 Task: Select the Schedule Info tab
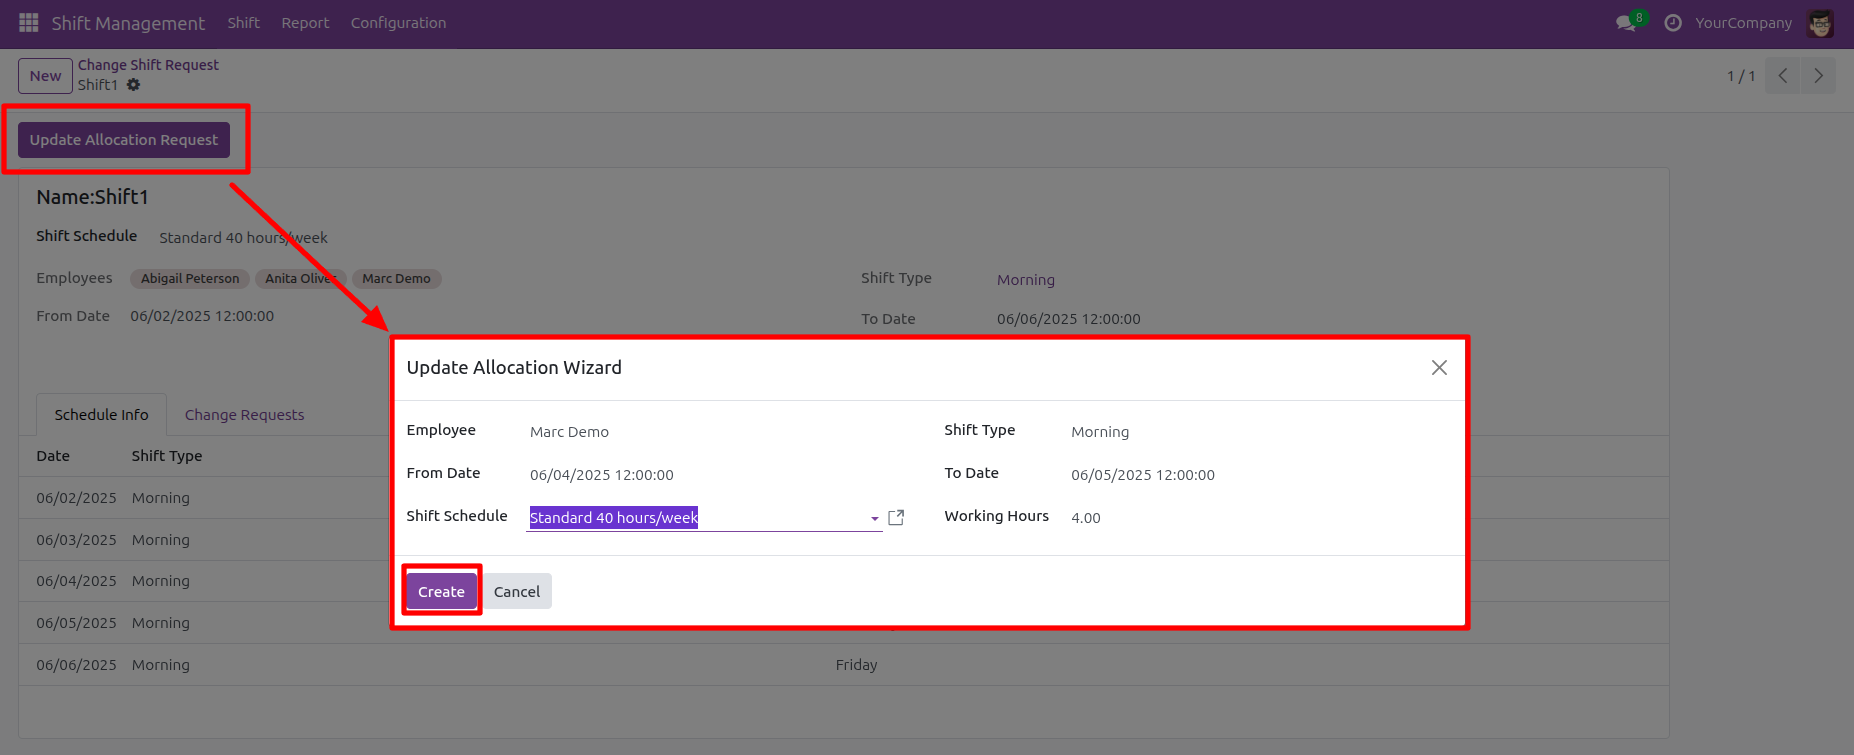coord(101,415)
